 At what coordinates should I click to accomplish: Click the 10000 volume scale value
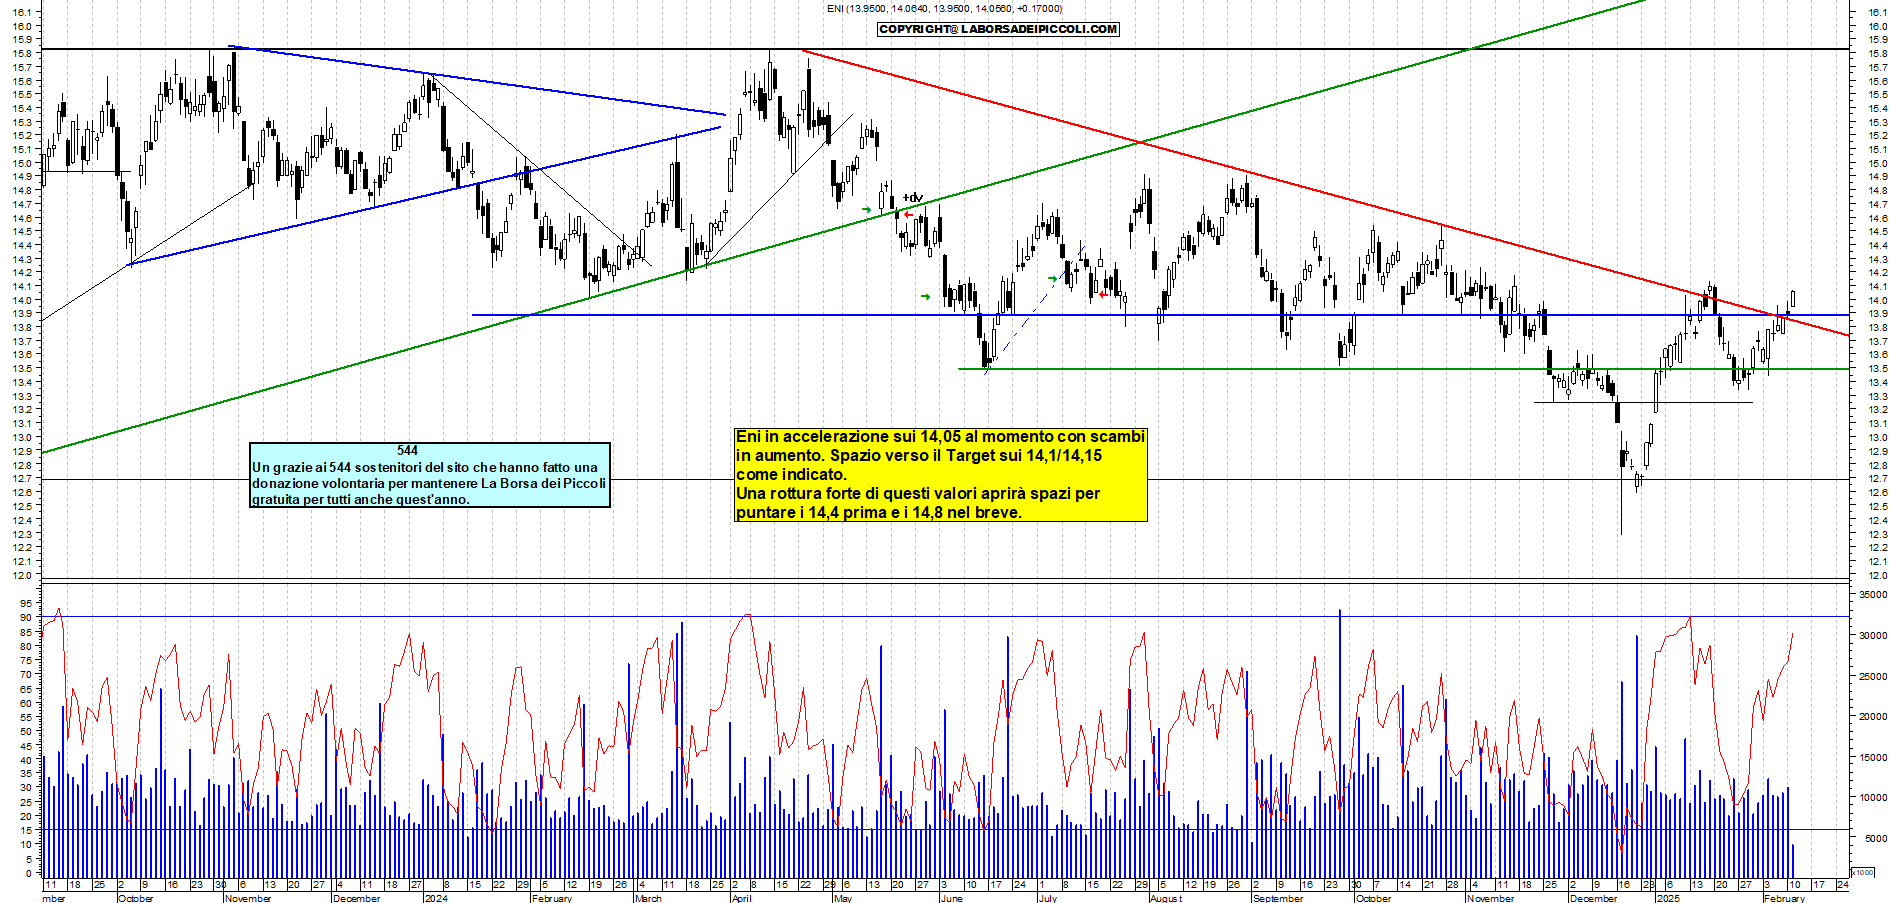[x=1873, y=798]
